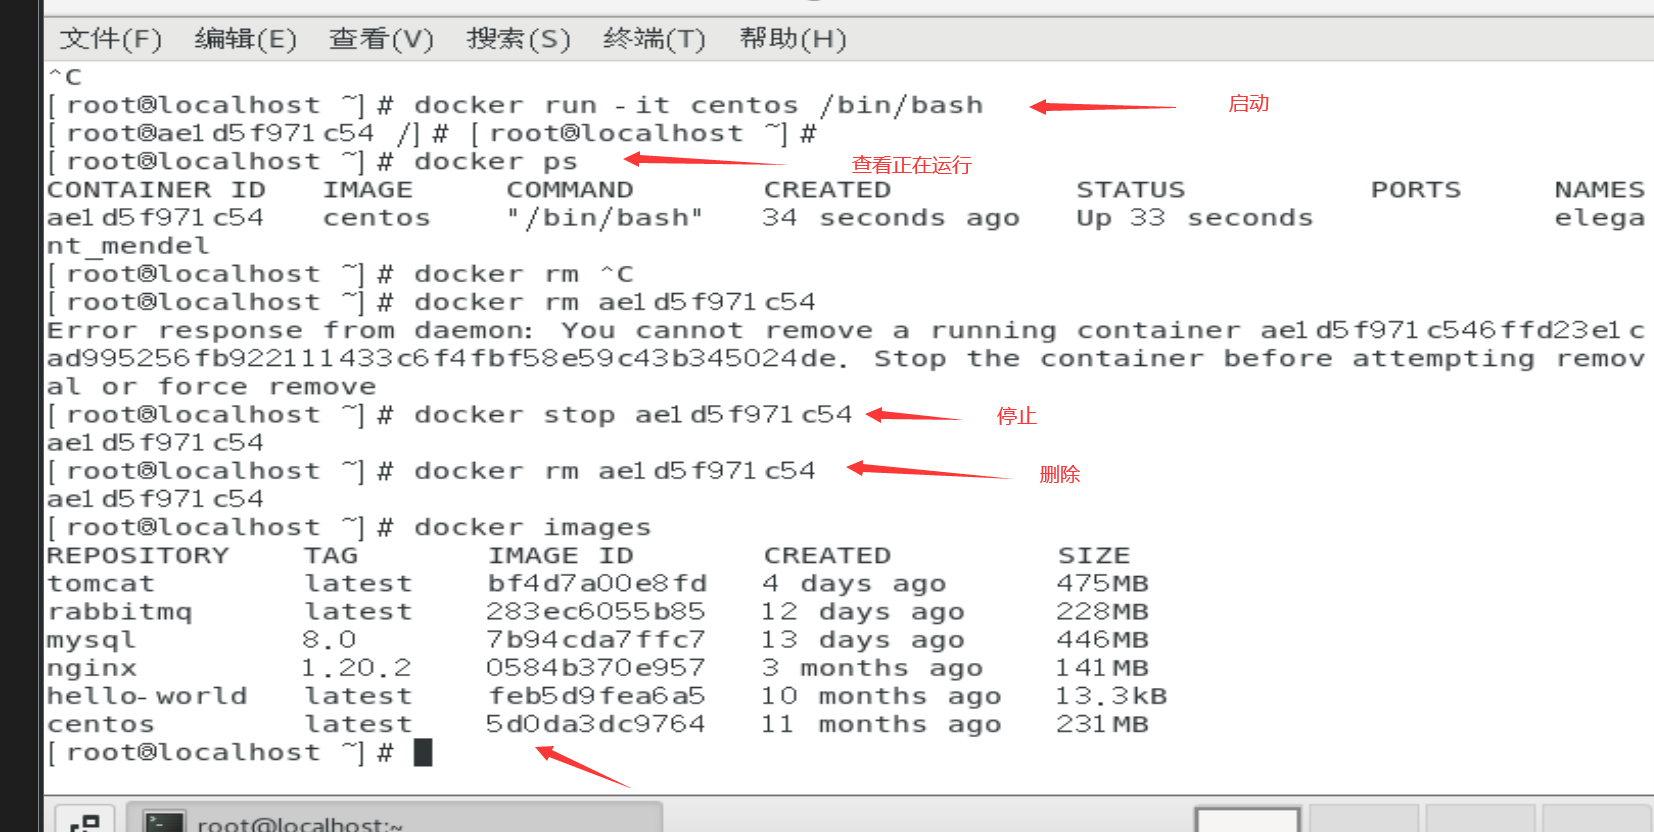Click the 'mysql' repository name
This screenshot has height=832, width=1654.
pyautogui.click(x=91, y=640)
